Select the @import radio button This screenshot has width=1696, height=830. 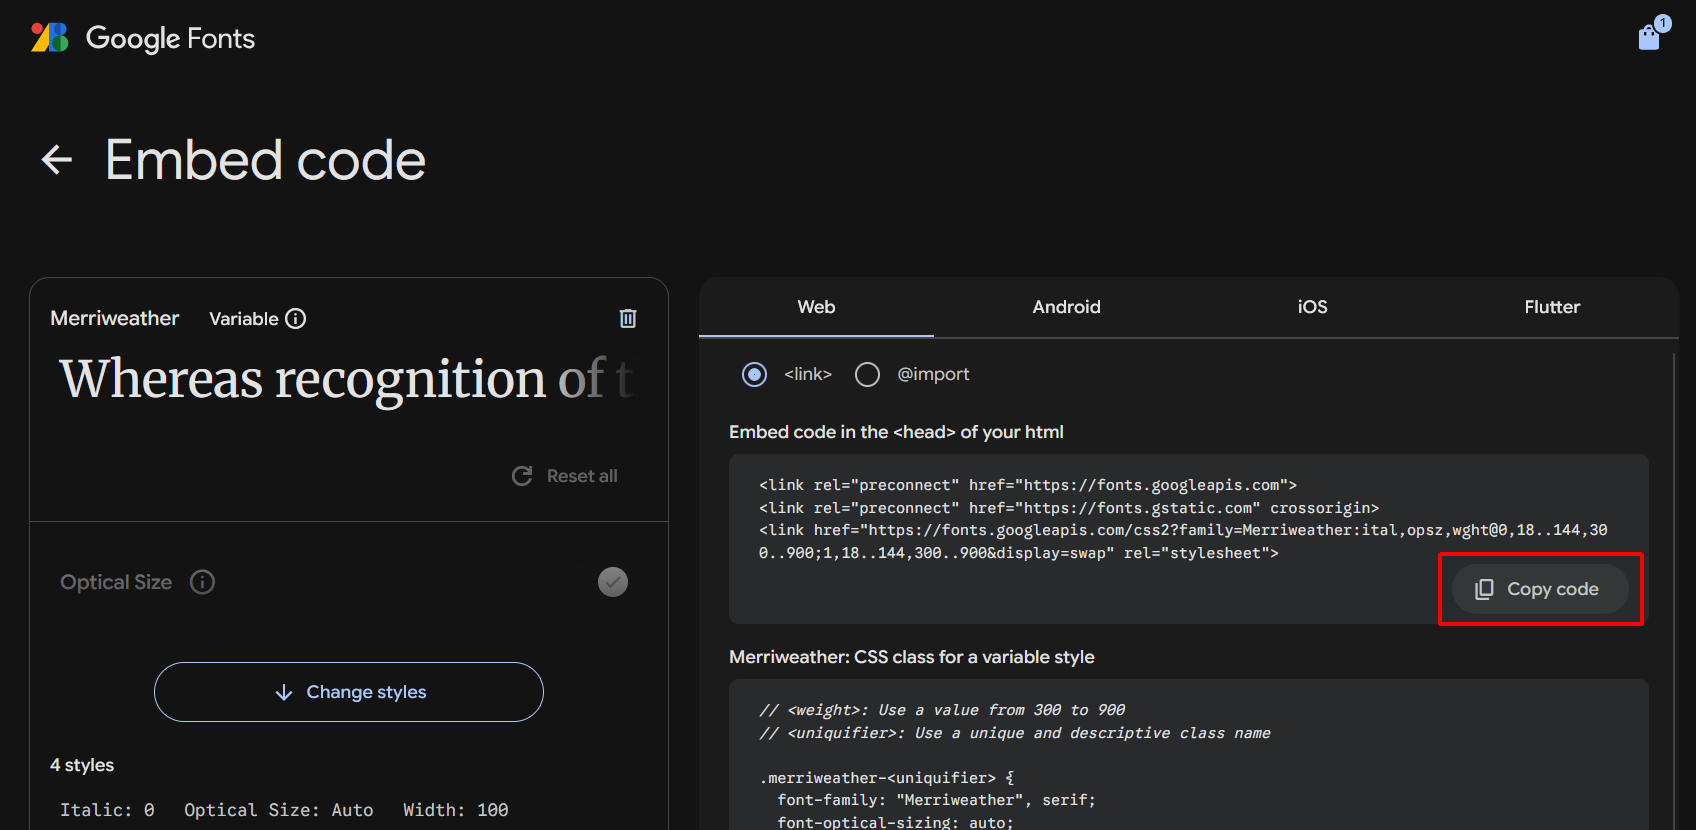(868, 374)
